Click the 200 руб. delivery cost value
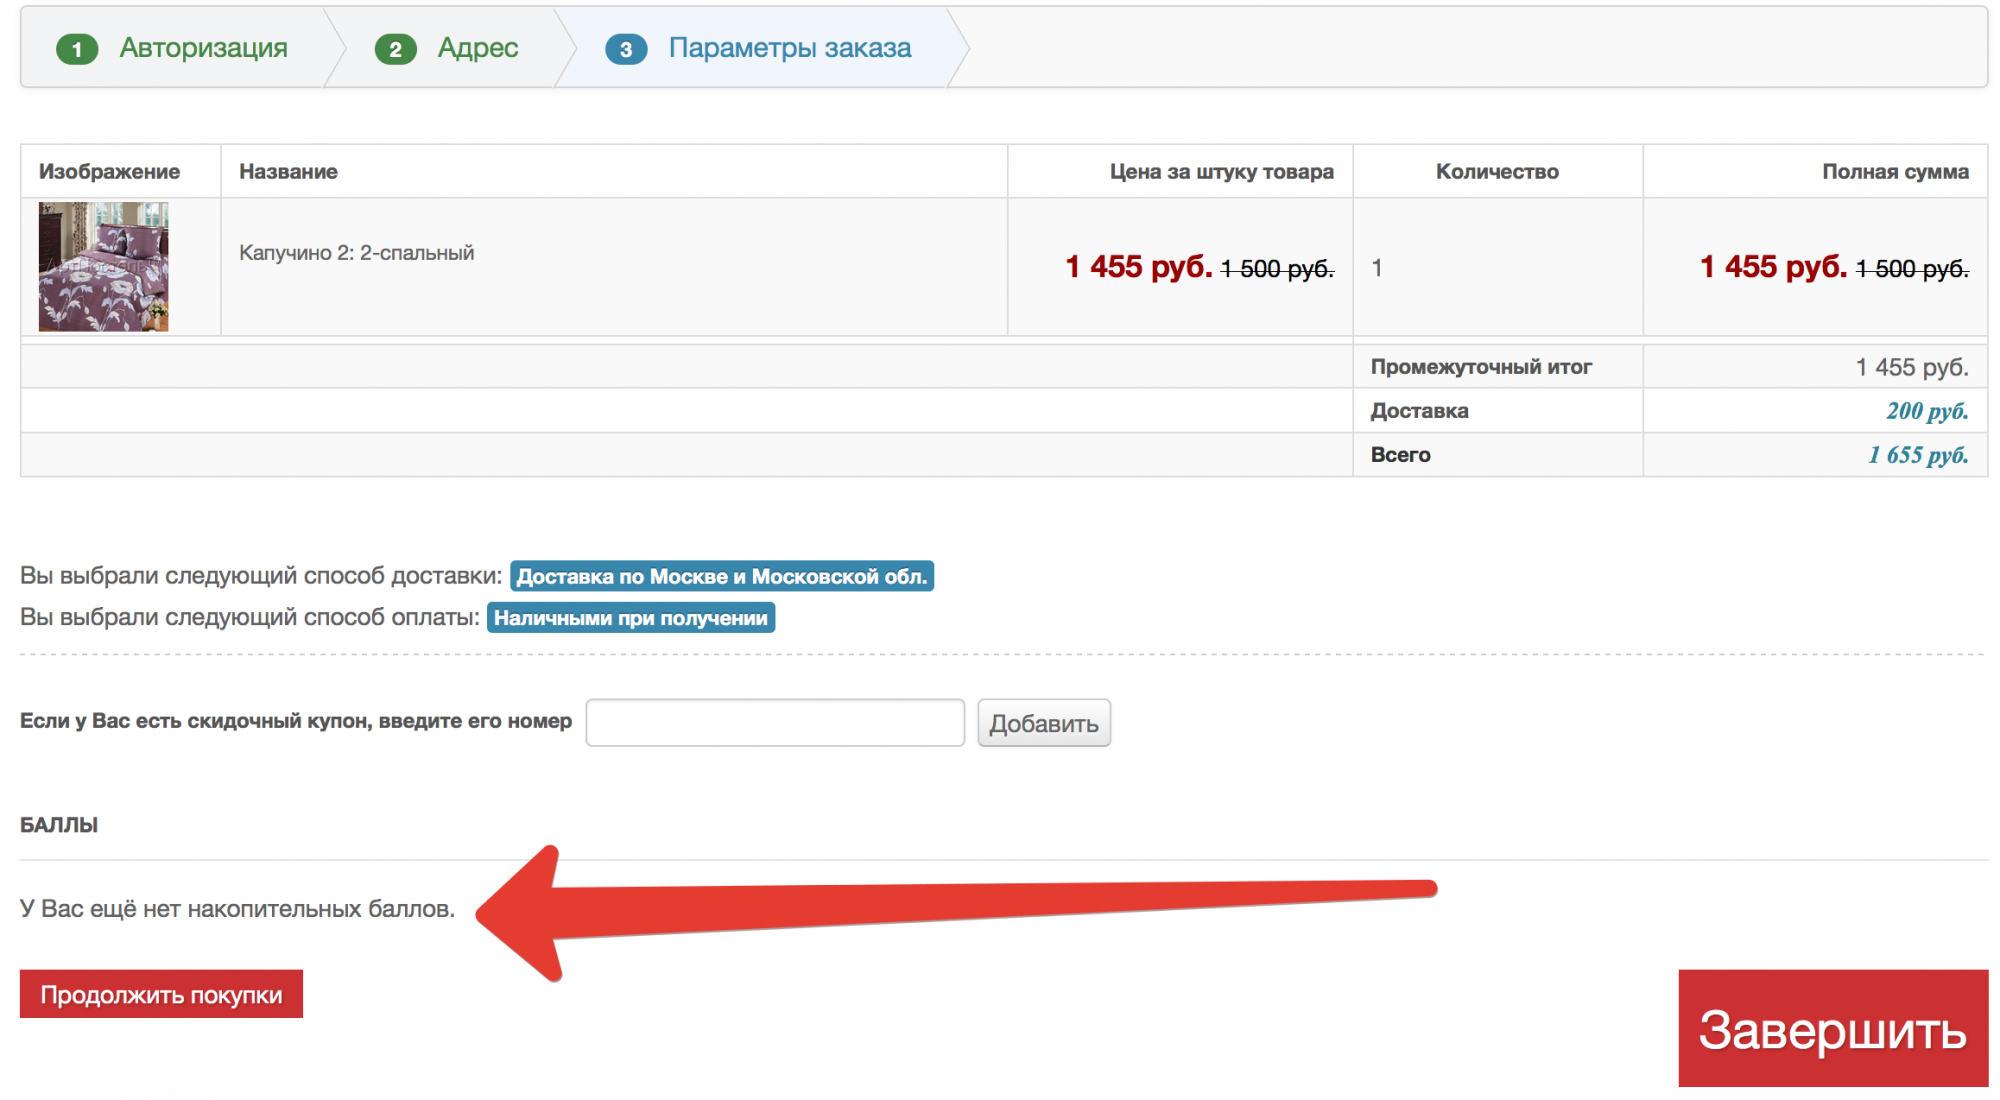Image resolution: width=2000 pixels, height=1100 pixels. (1926, 411)
